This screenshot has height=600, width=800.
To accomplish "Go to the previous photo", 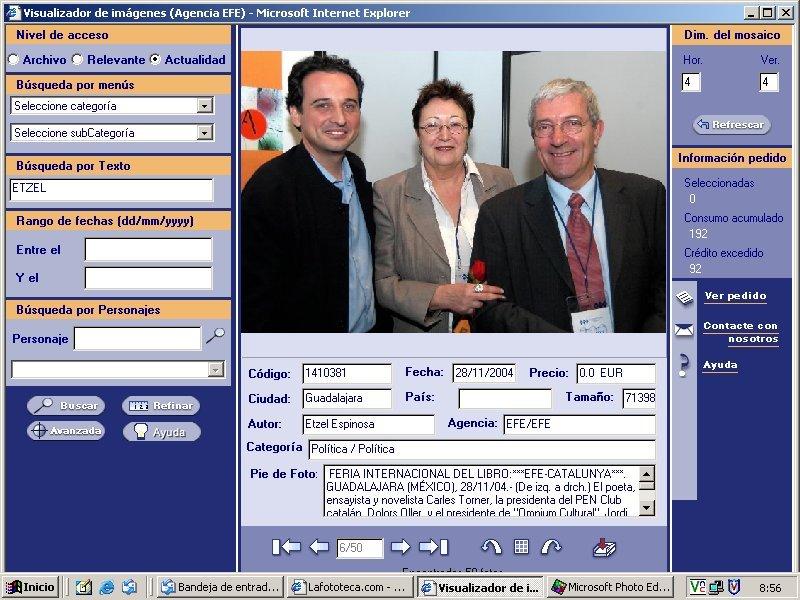I will [319, 547].
